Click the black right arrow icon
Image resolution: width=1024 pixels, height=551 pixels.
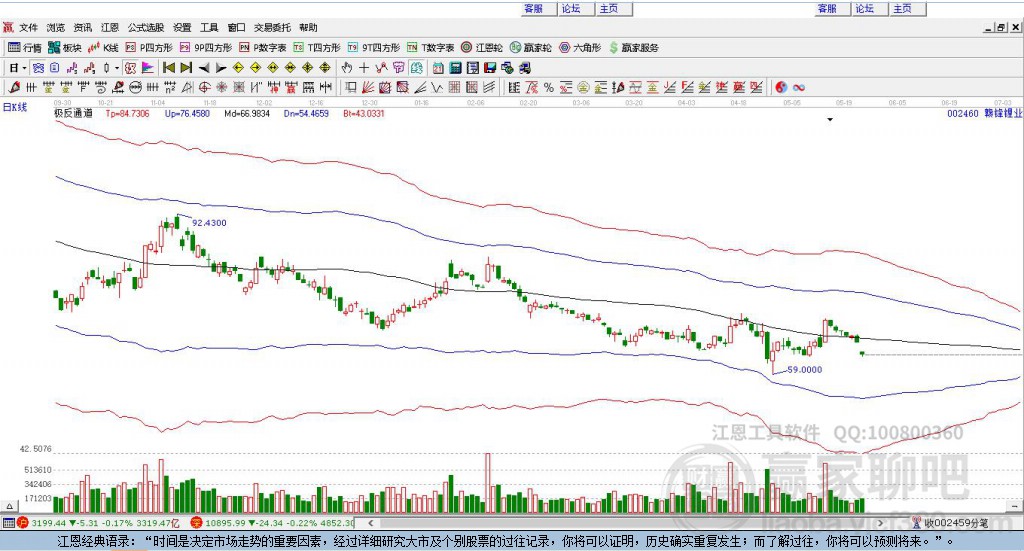tap(221, 68)
